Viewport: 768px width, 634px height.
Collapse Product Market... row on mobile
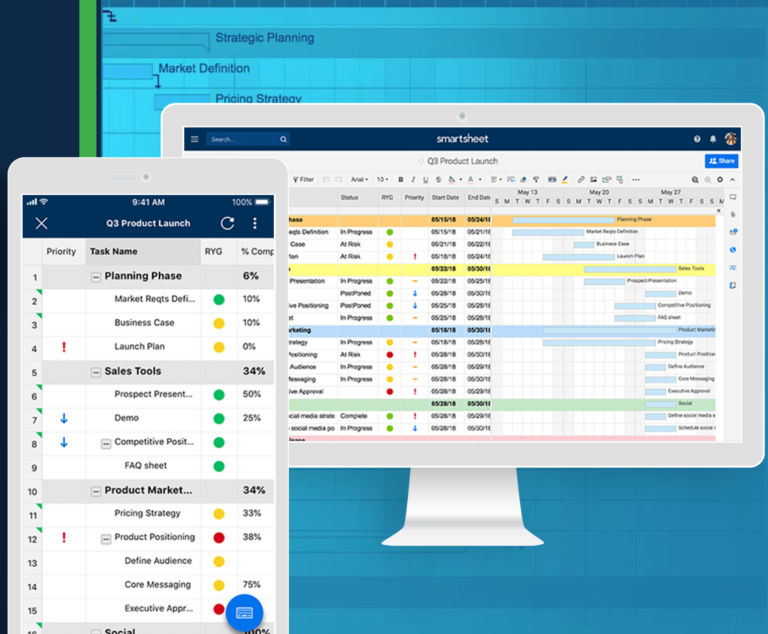96,491
